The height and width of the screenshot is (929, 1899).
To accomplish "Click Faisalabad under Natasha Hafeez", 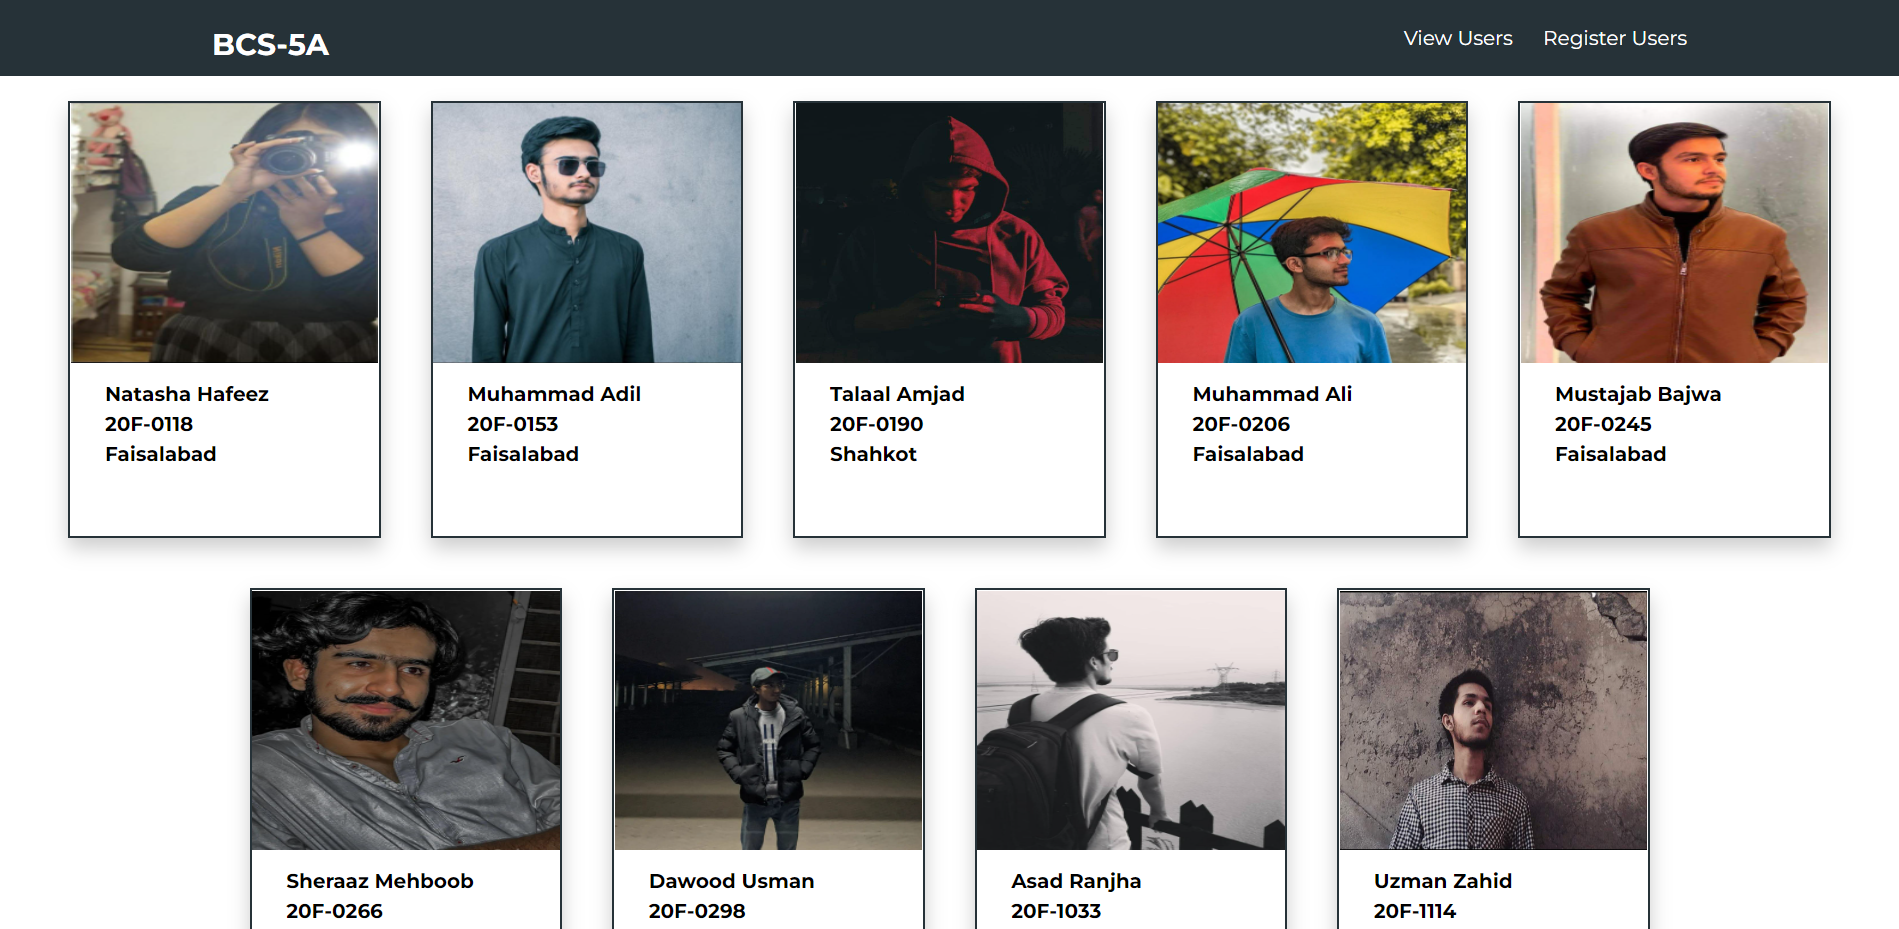I will pos(161,454).
